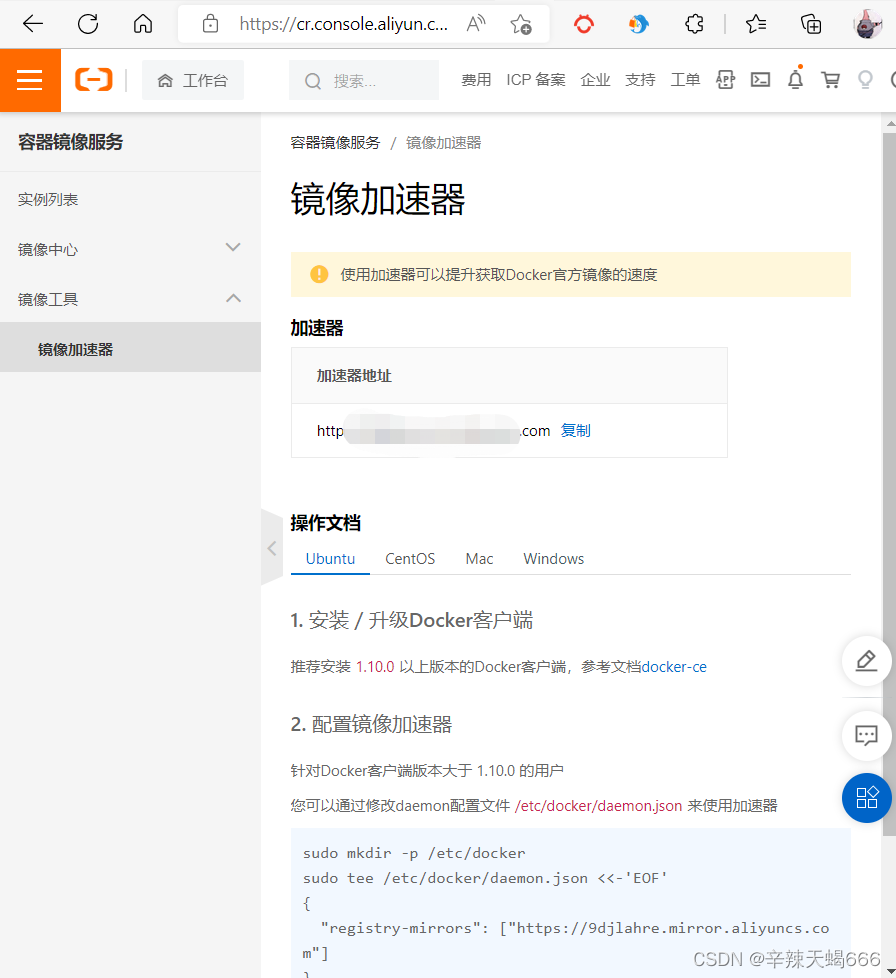Image resolution: width=896 pixels, height=978 pixels.
Task: Open the shopping cart
Action: 831,80
